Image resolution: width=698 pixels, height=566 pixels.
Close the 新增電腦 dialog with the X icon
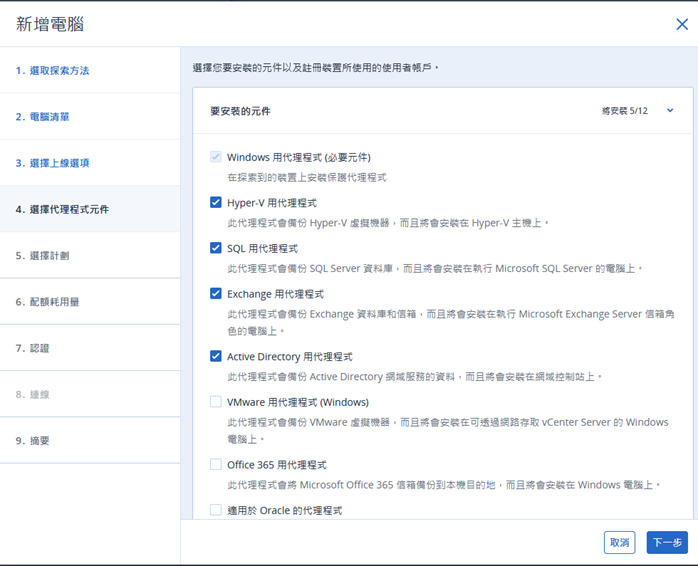coord(682,24)
